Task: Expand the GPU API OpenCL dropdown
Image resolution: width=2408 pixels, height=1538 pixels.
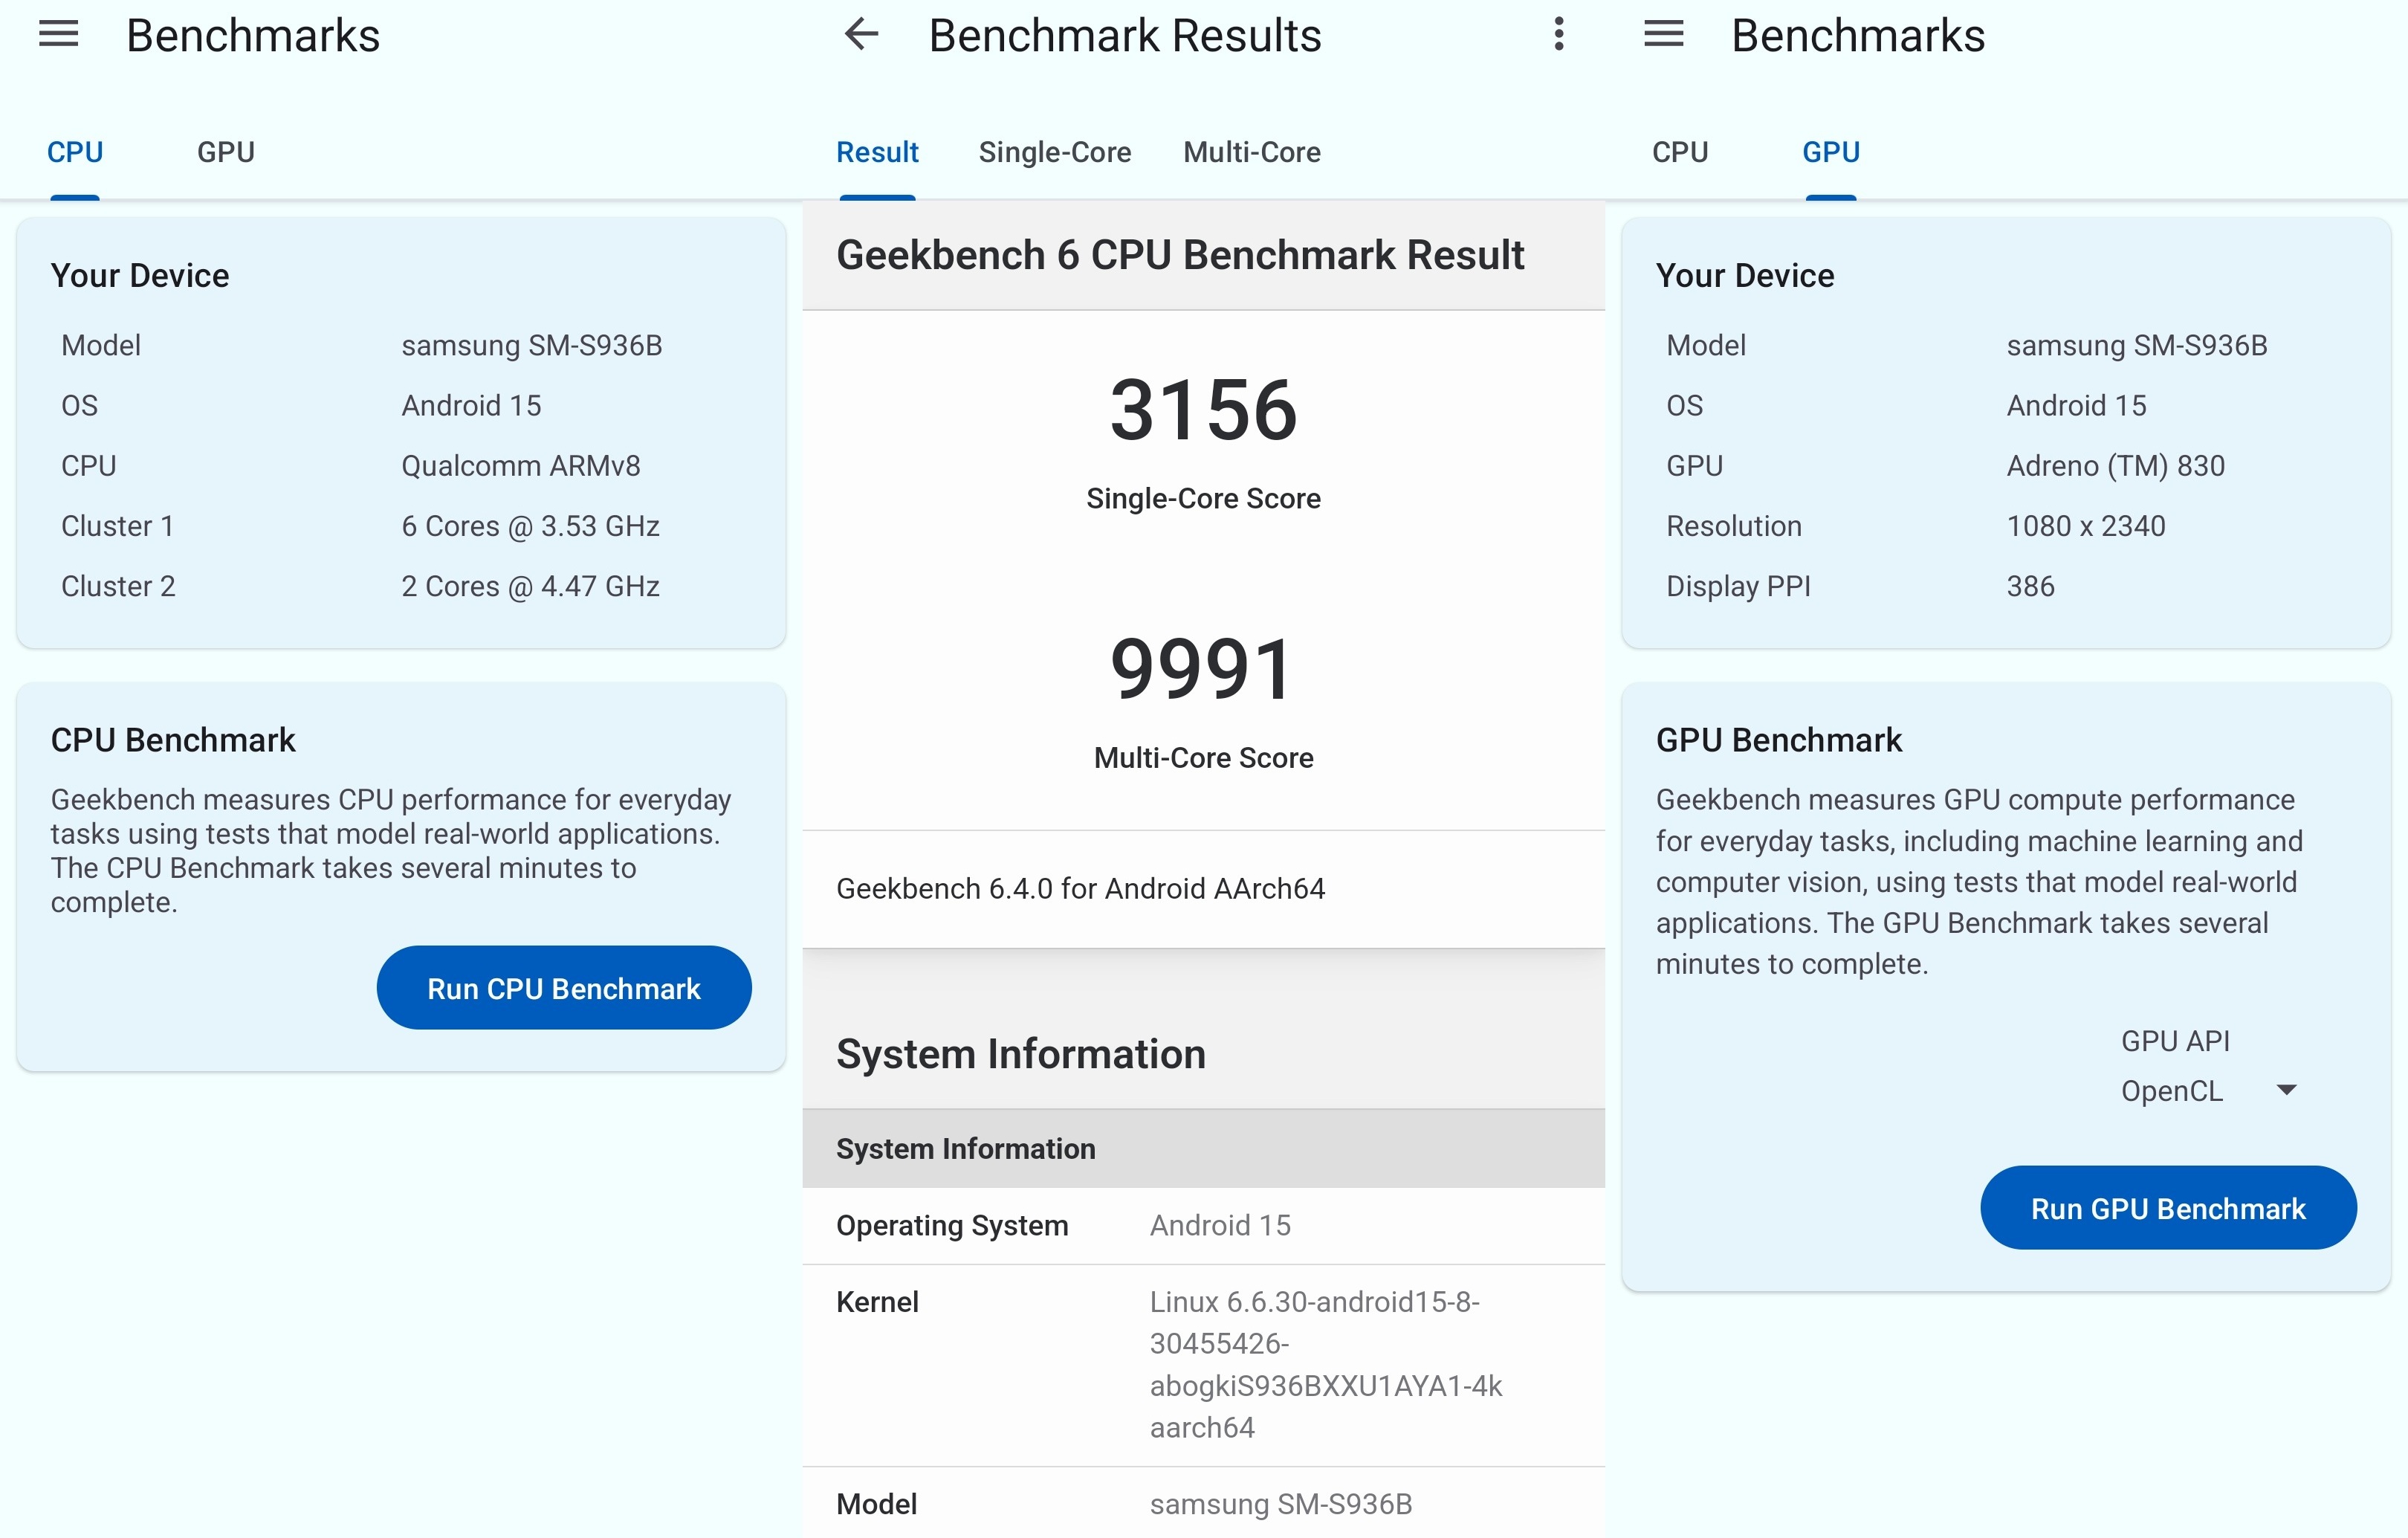Action: (2209, 1091)
